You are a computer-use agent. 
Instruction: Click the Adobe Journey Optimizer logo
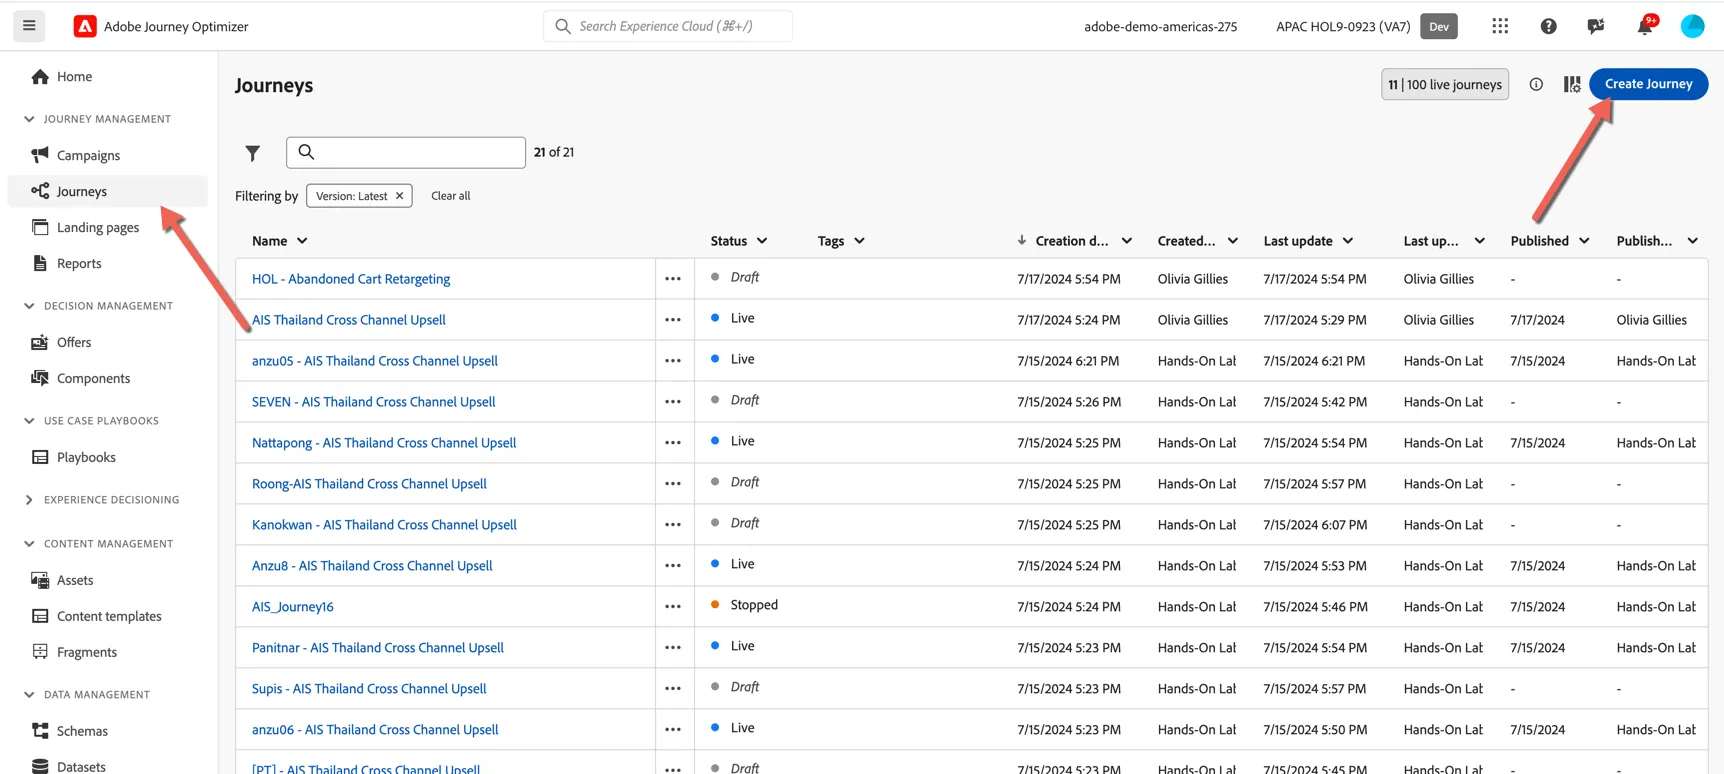(x=85, y=26)
